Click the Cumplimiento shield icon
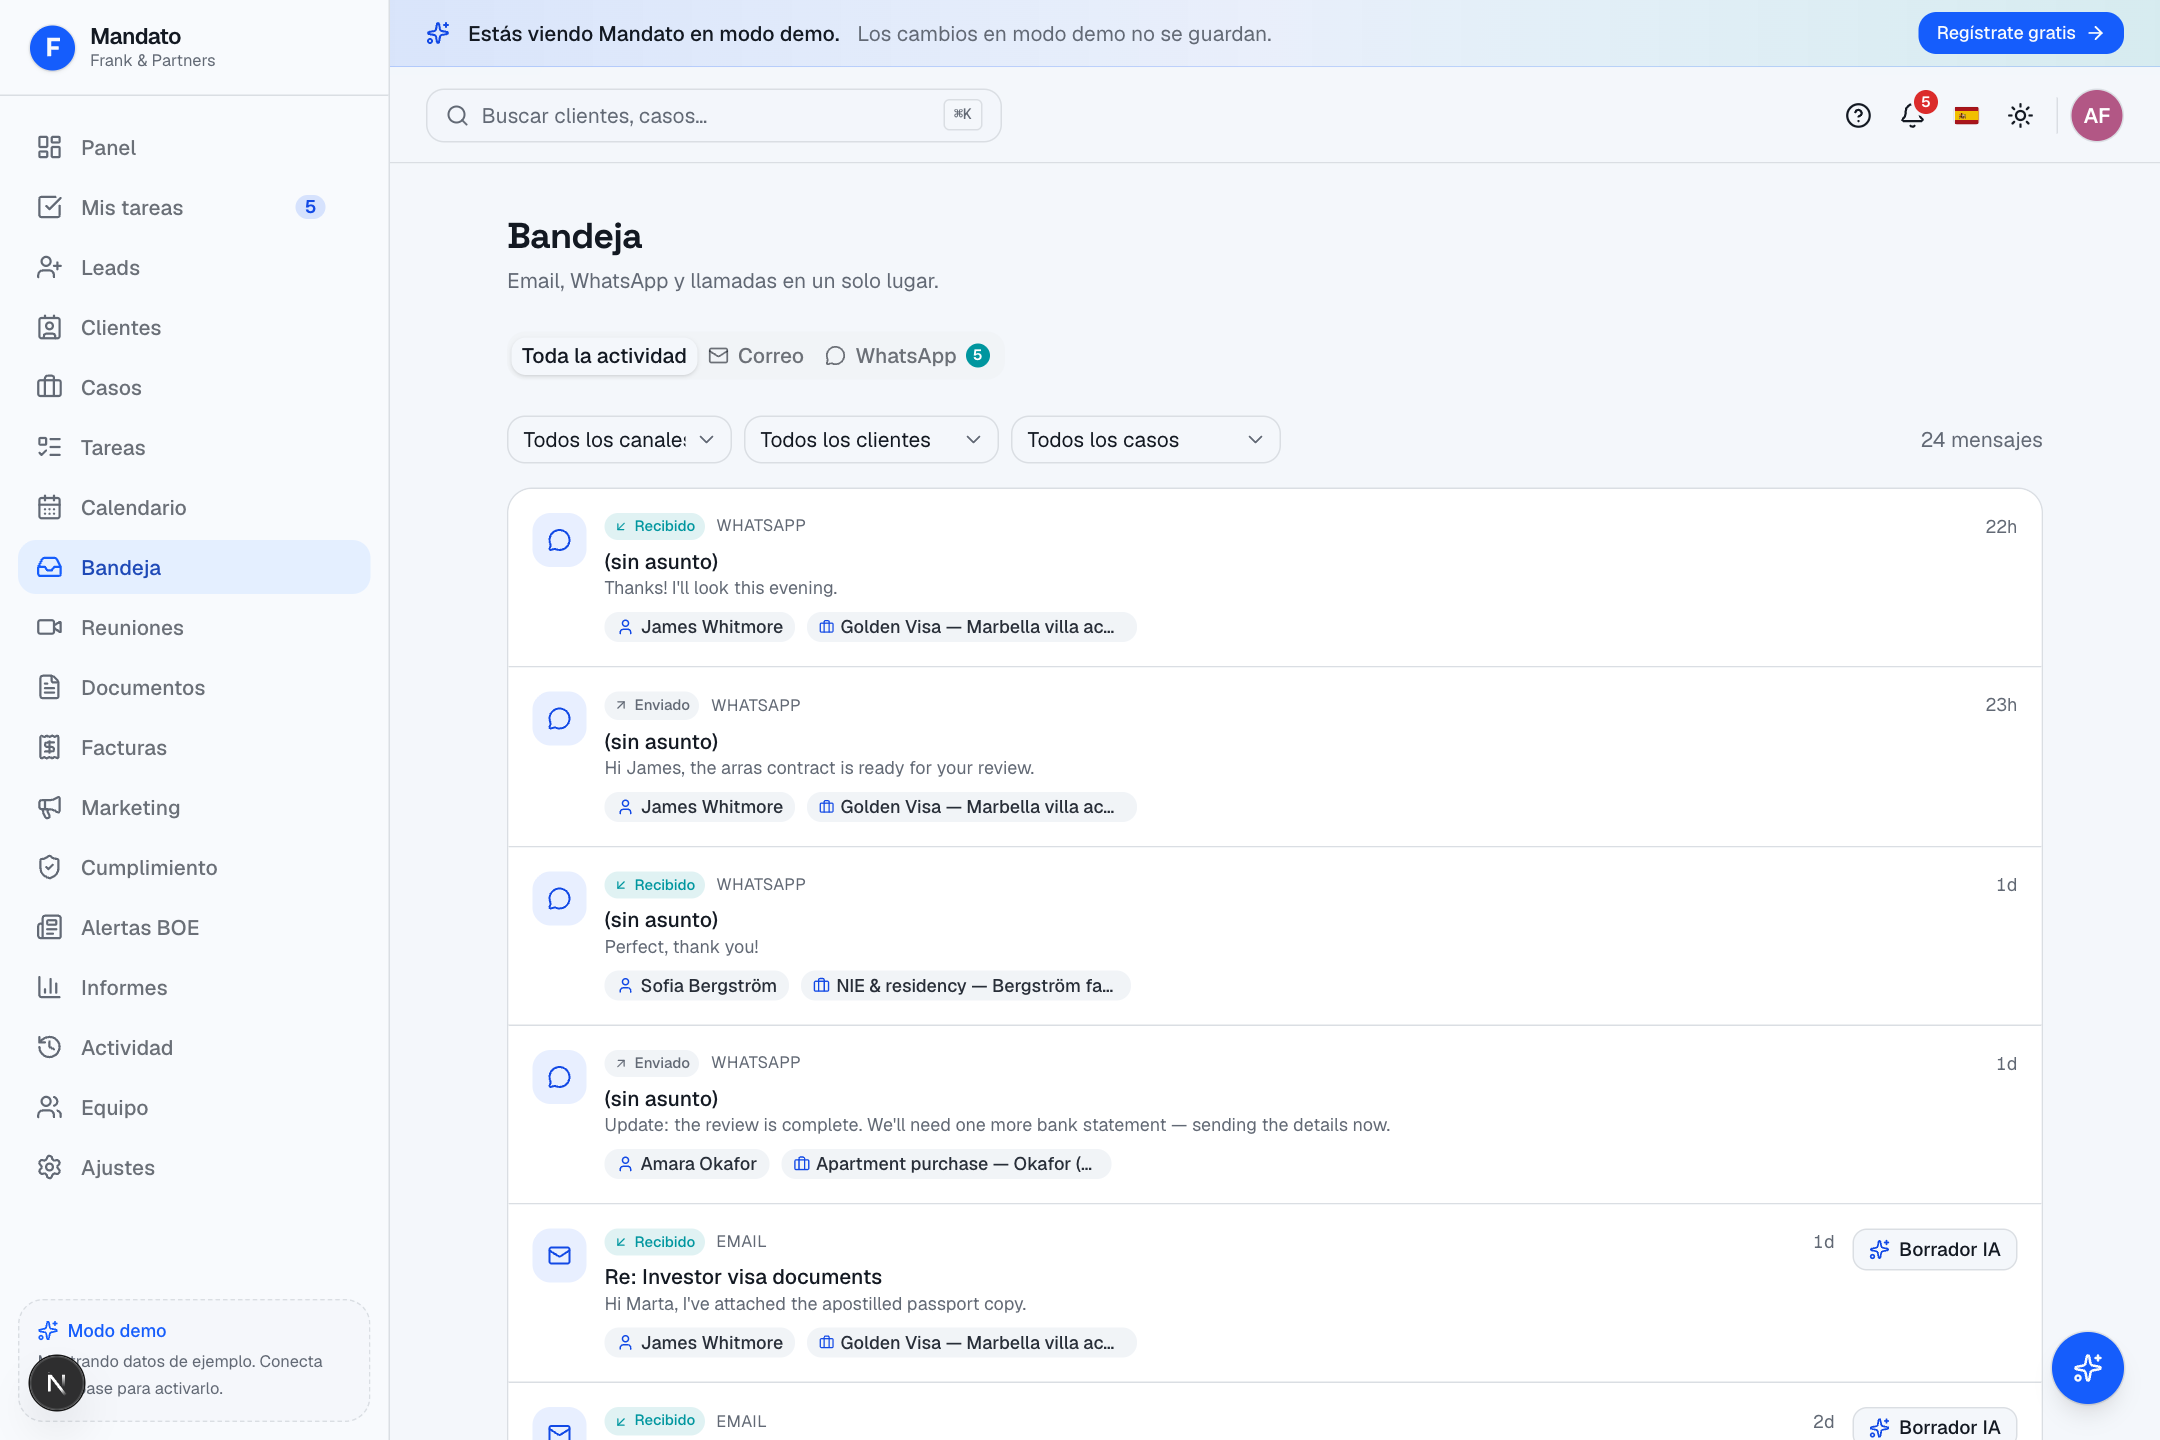This screenshot has height=1440, width=2160. [49, 868]
